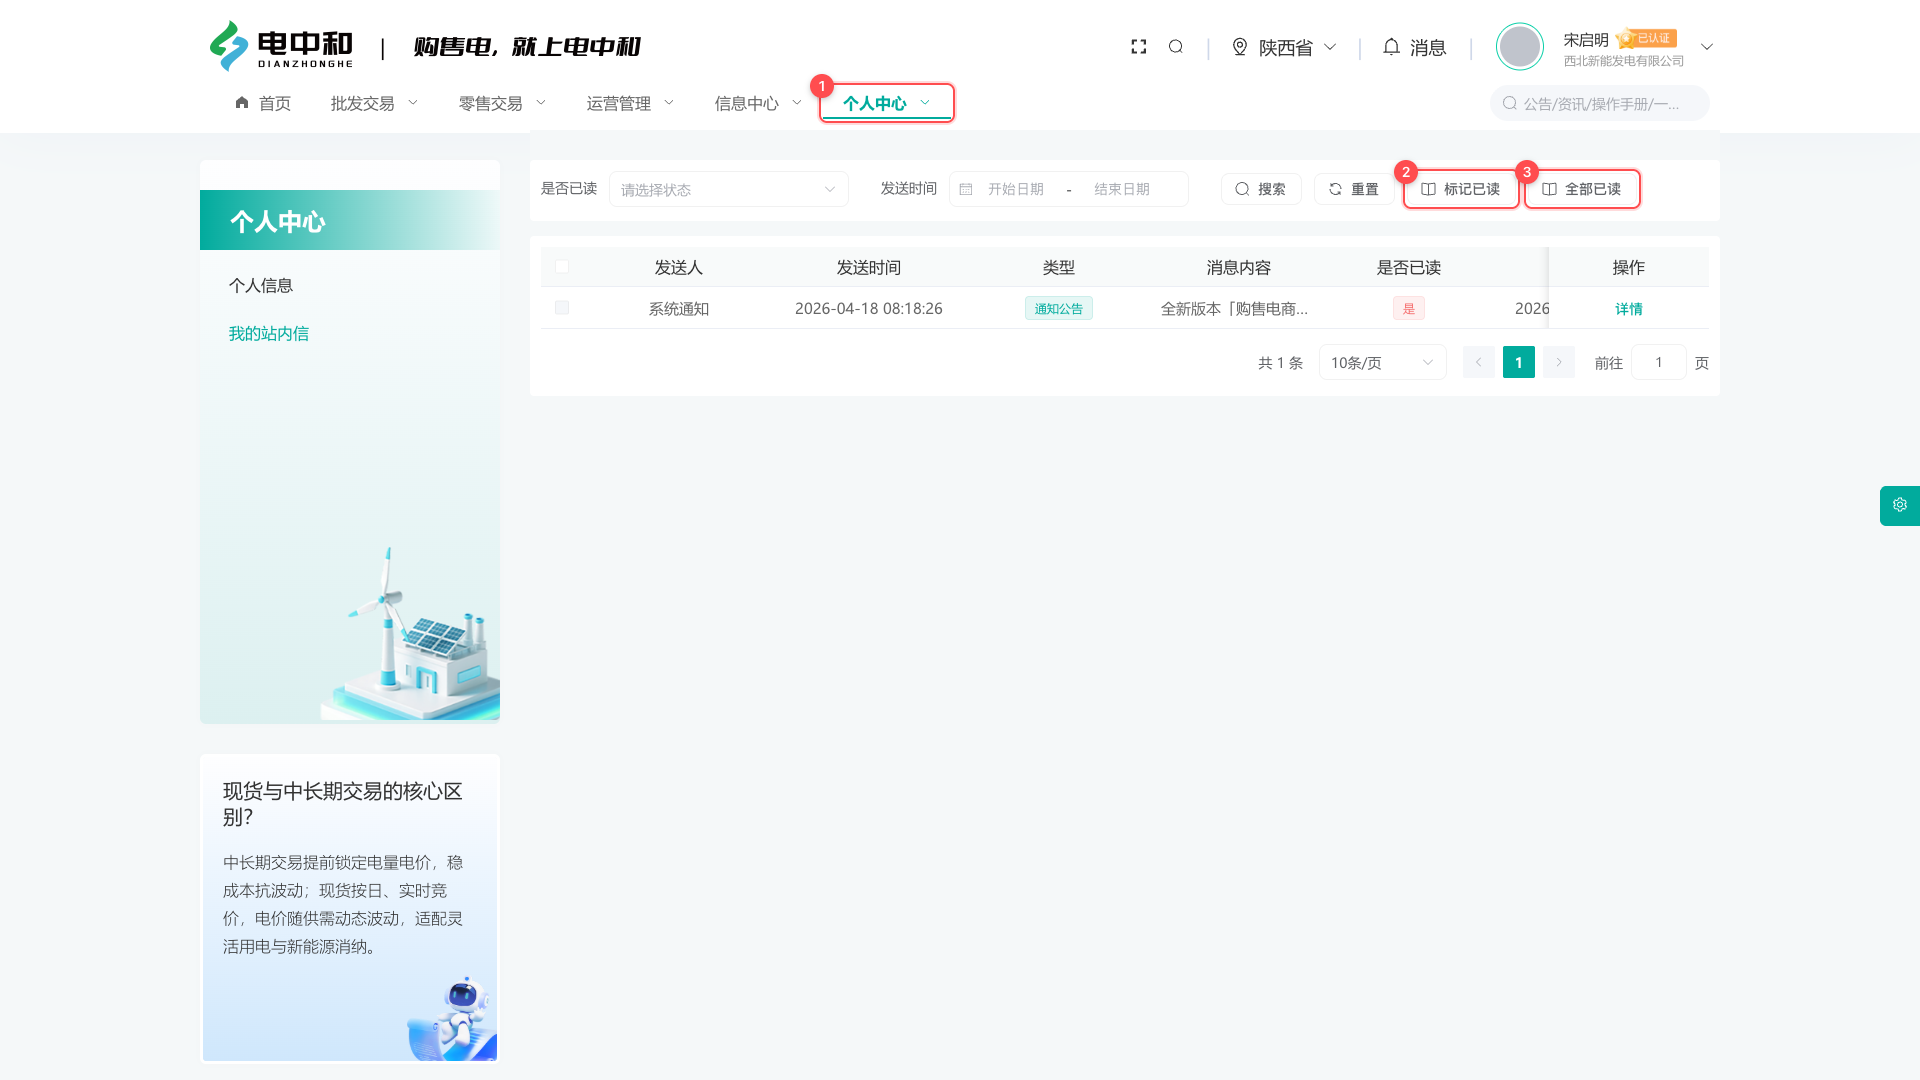
Task: Click the 重置 button
Action: [x=1354, y=189]
